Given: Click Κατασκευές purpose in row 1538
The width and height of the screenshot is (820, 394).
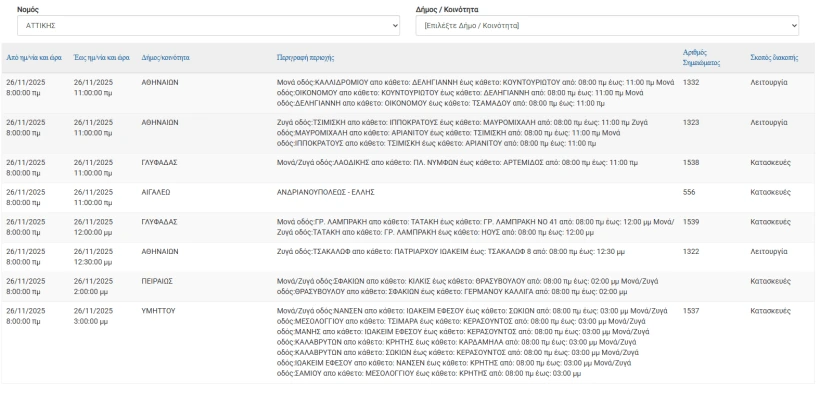Looking at the screenshot, I should coord(770,163).
